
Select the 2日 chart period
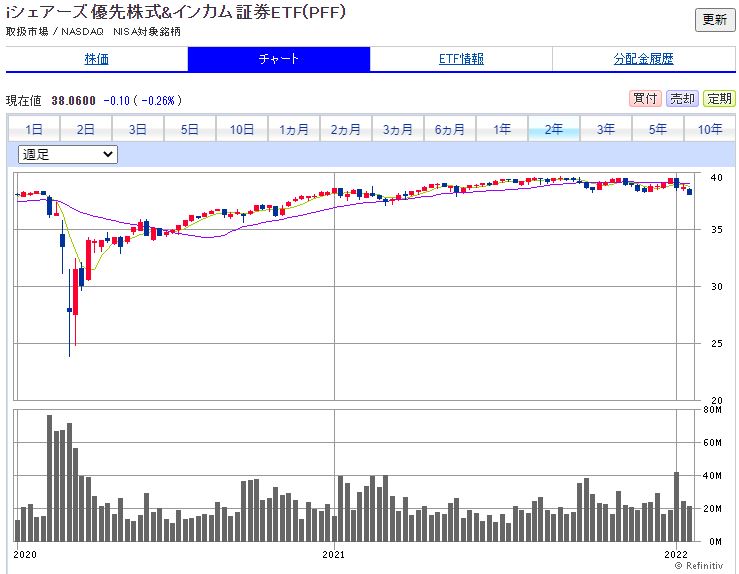(x=86, y=129)
